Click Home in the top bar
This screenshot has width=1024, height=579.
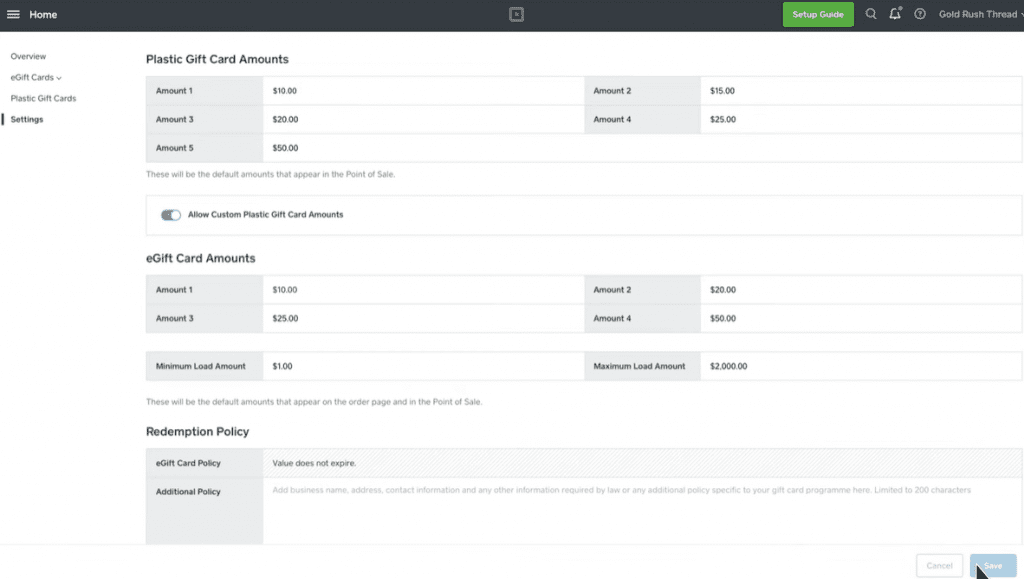click(43, 14)
